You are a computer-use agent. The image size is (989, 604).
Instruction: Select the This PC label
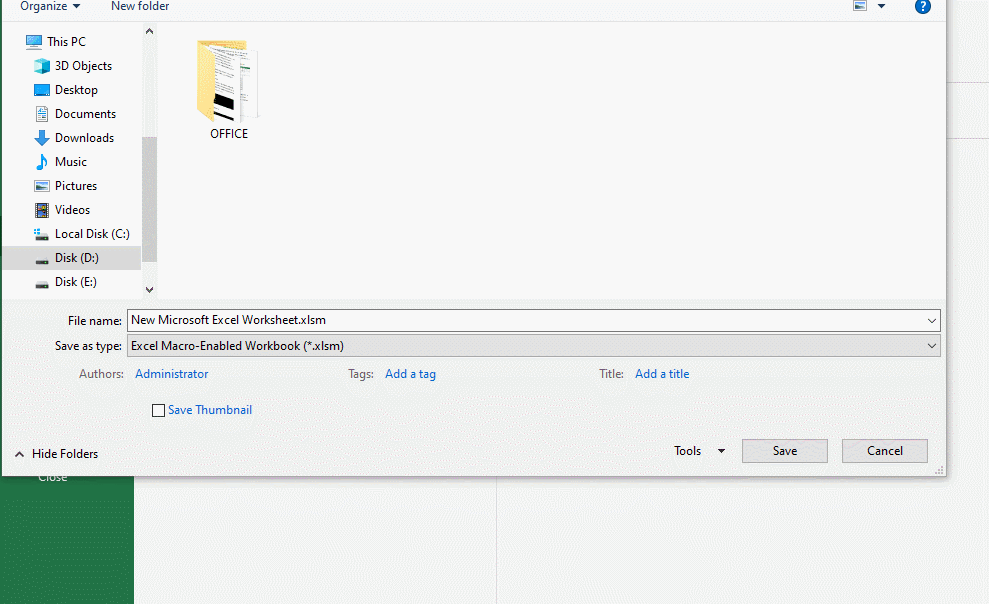(x=66, y=42)
